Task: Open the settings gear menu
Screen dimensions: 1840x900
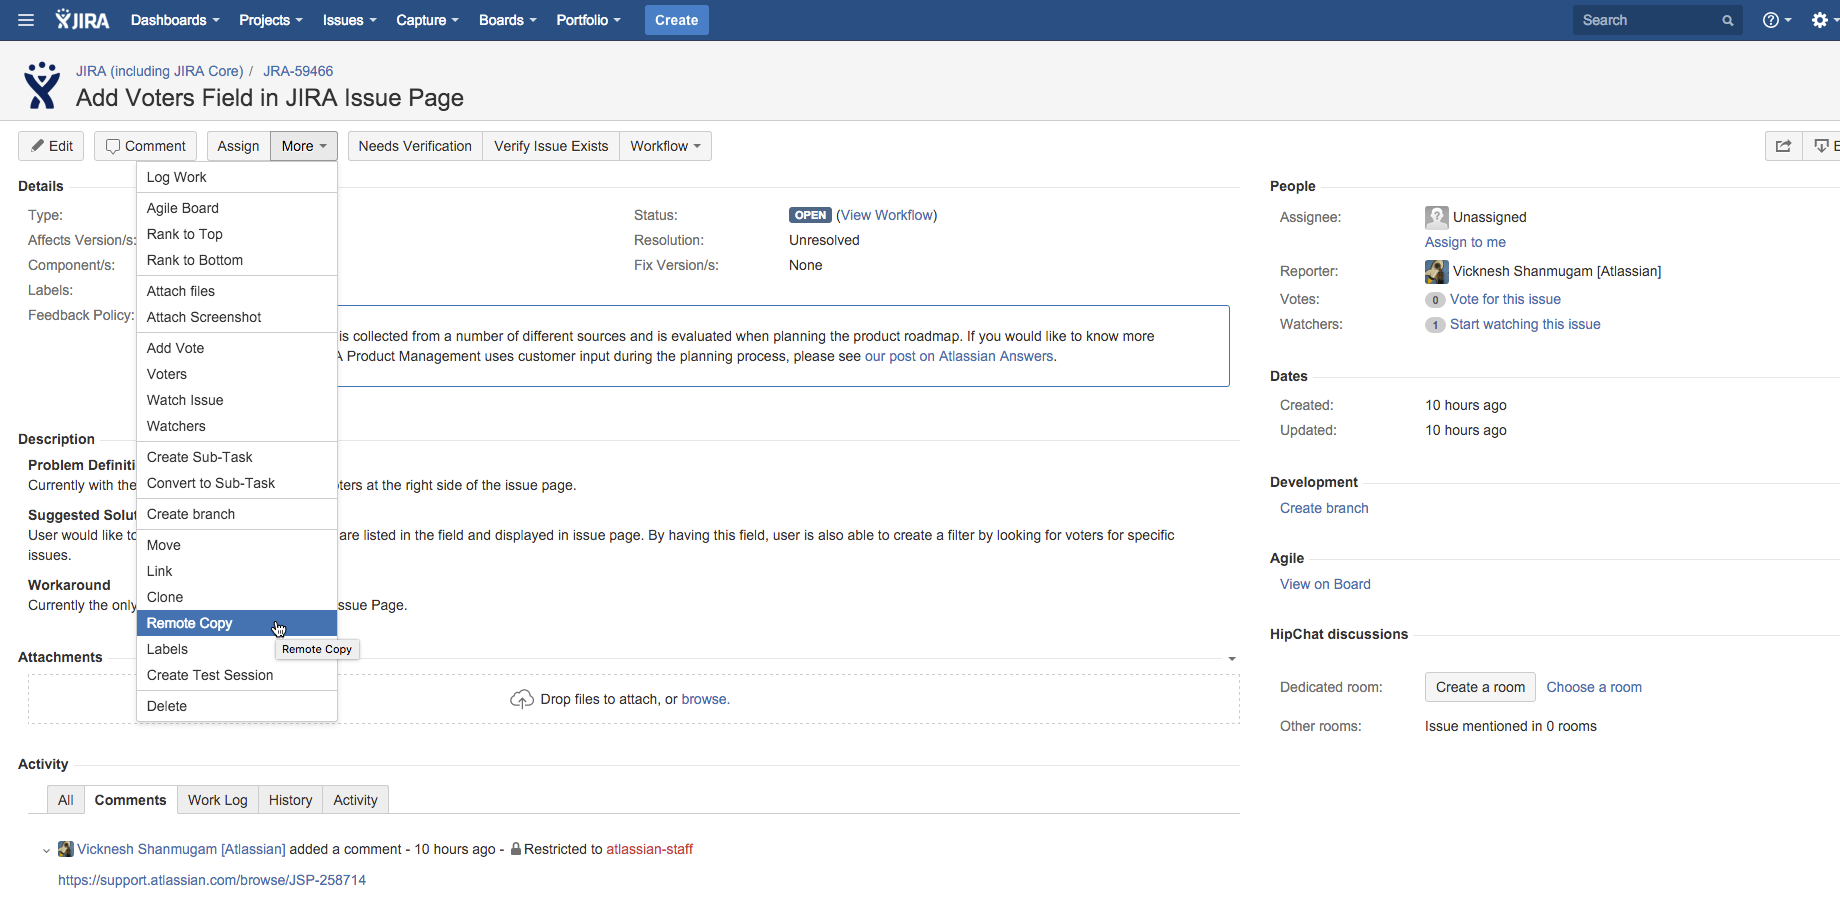Action: click(x=1824, y=20)
